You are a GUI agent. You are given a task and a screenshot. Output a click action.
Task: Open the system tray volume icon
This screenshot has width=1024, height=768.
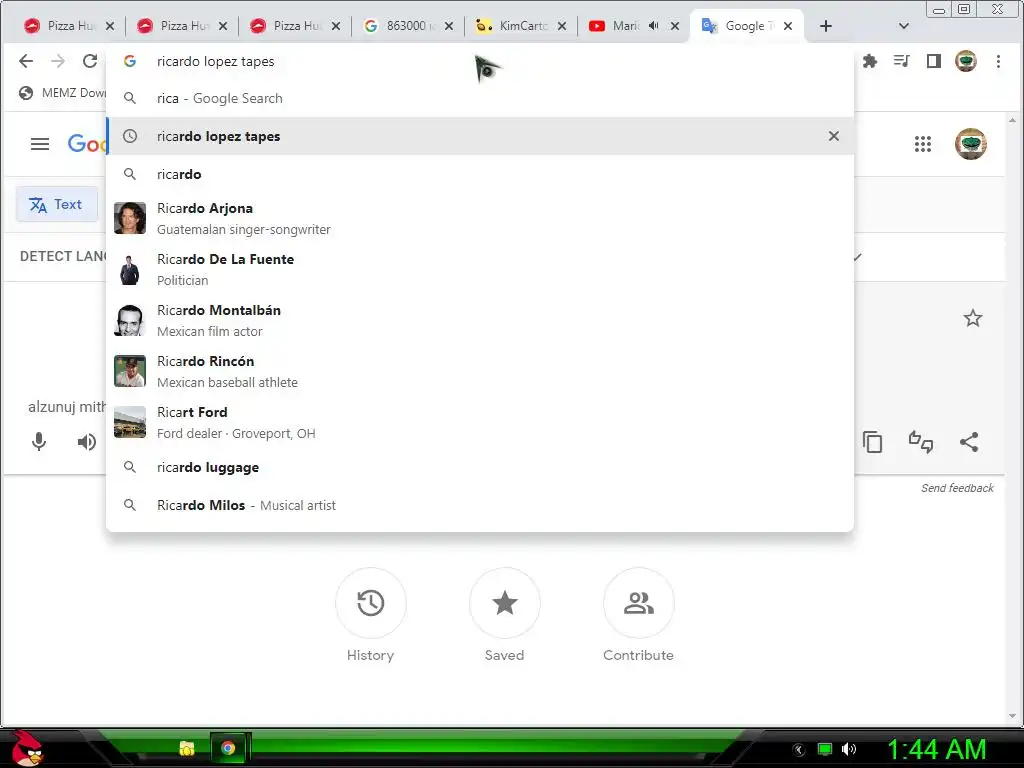click(849, 749)
